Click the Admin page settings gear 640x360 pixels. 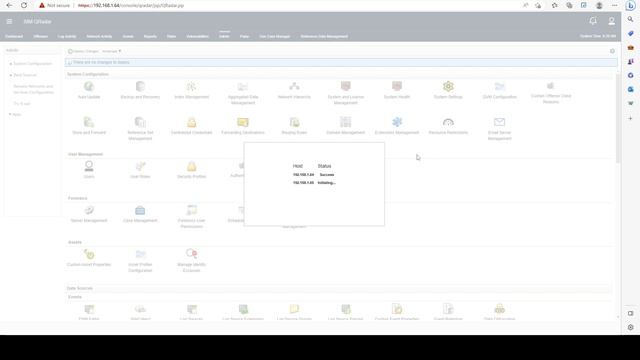tap(612, 51)
